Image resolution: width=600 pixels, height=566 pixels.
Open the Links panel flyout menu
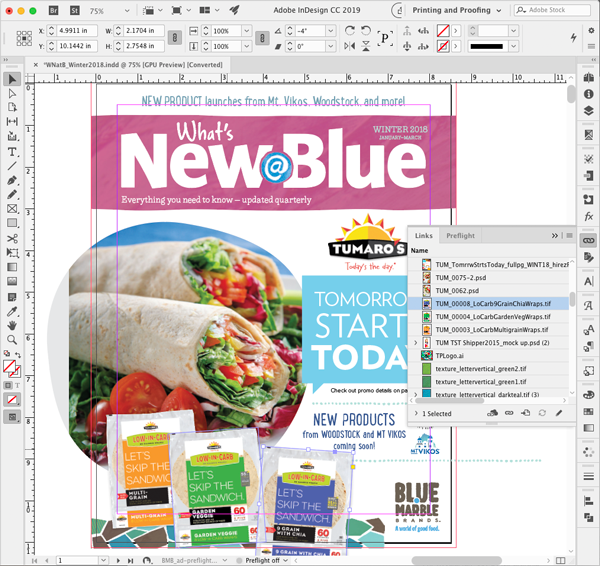pos(569,236)
